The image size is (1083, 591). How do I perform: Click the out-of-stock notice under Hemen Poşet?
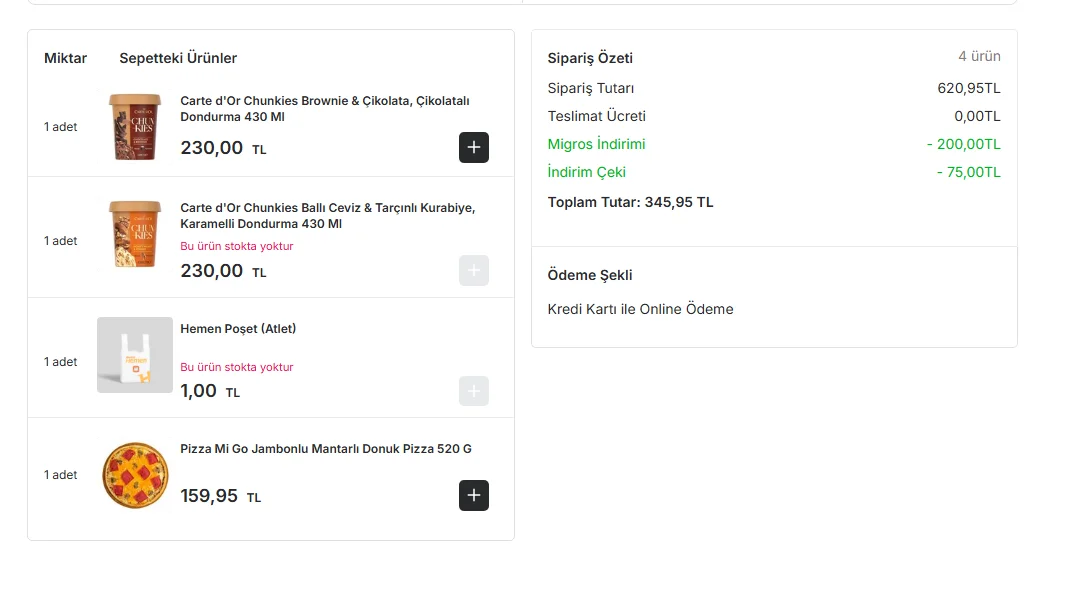point(237,367)
